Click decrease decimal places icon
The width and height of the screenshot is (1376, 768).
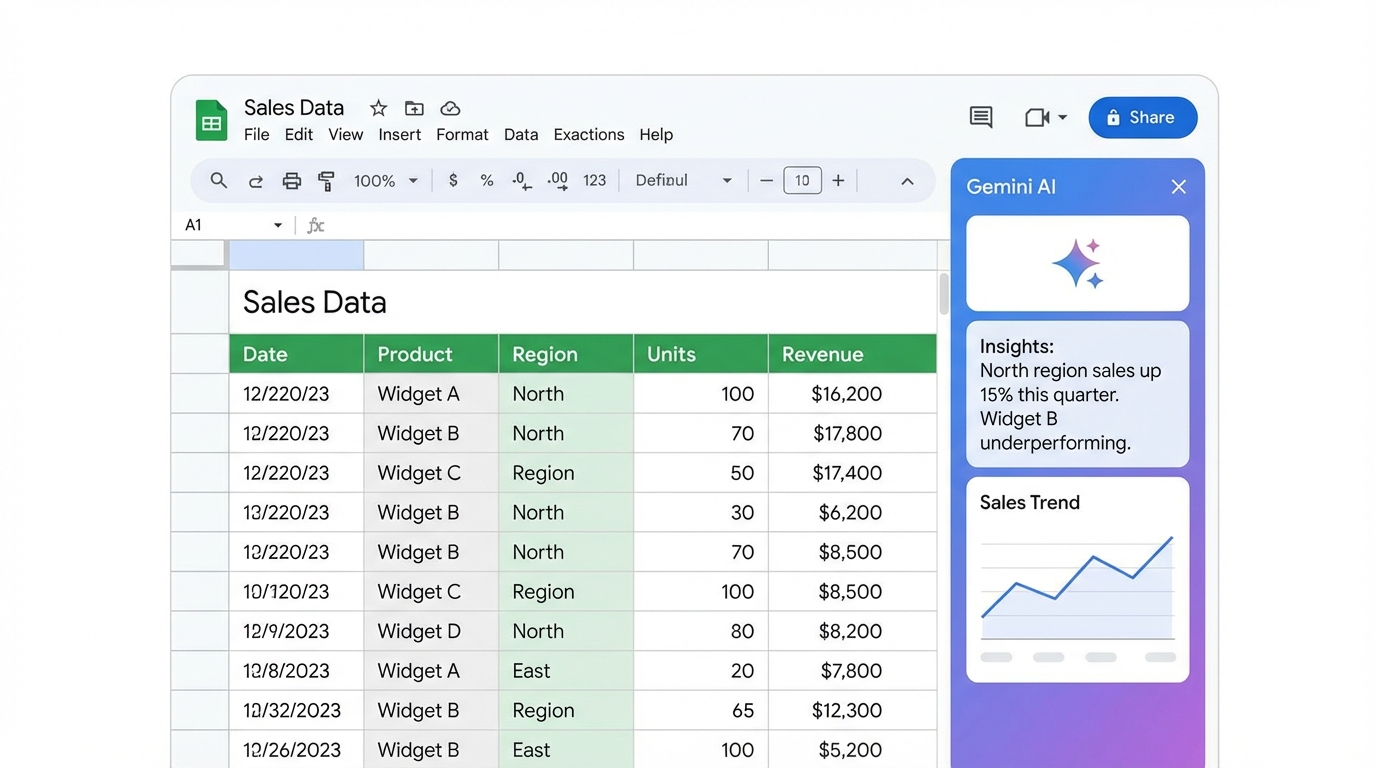point(522,181)
